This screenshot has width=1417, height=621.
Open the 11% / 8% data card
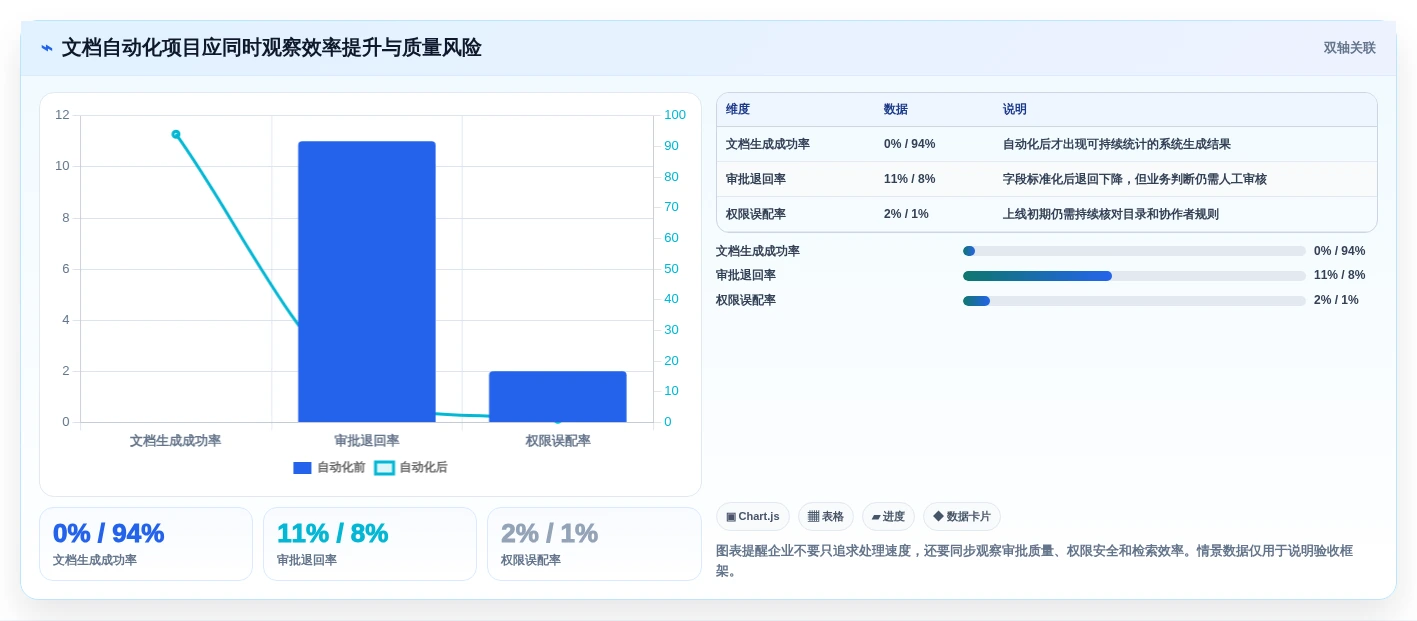click(x=370, y=544)
